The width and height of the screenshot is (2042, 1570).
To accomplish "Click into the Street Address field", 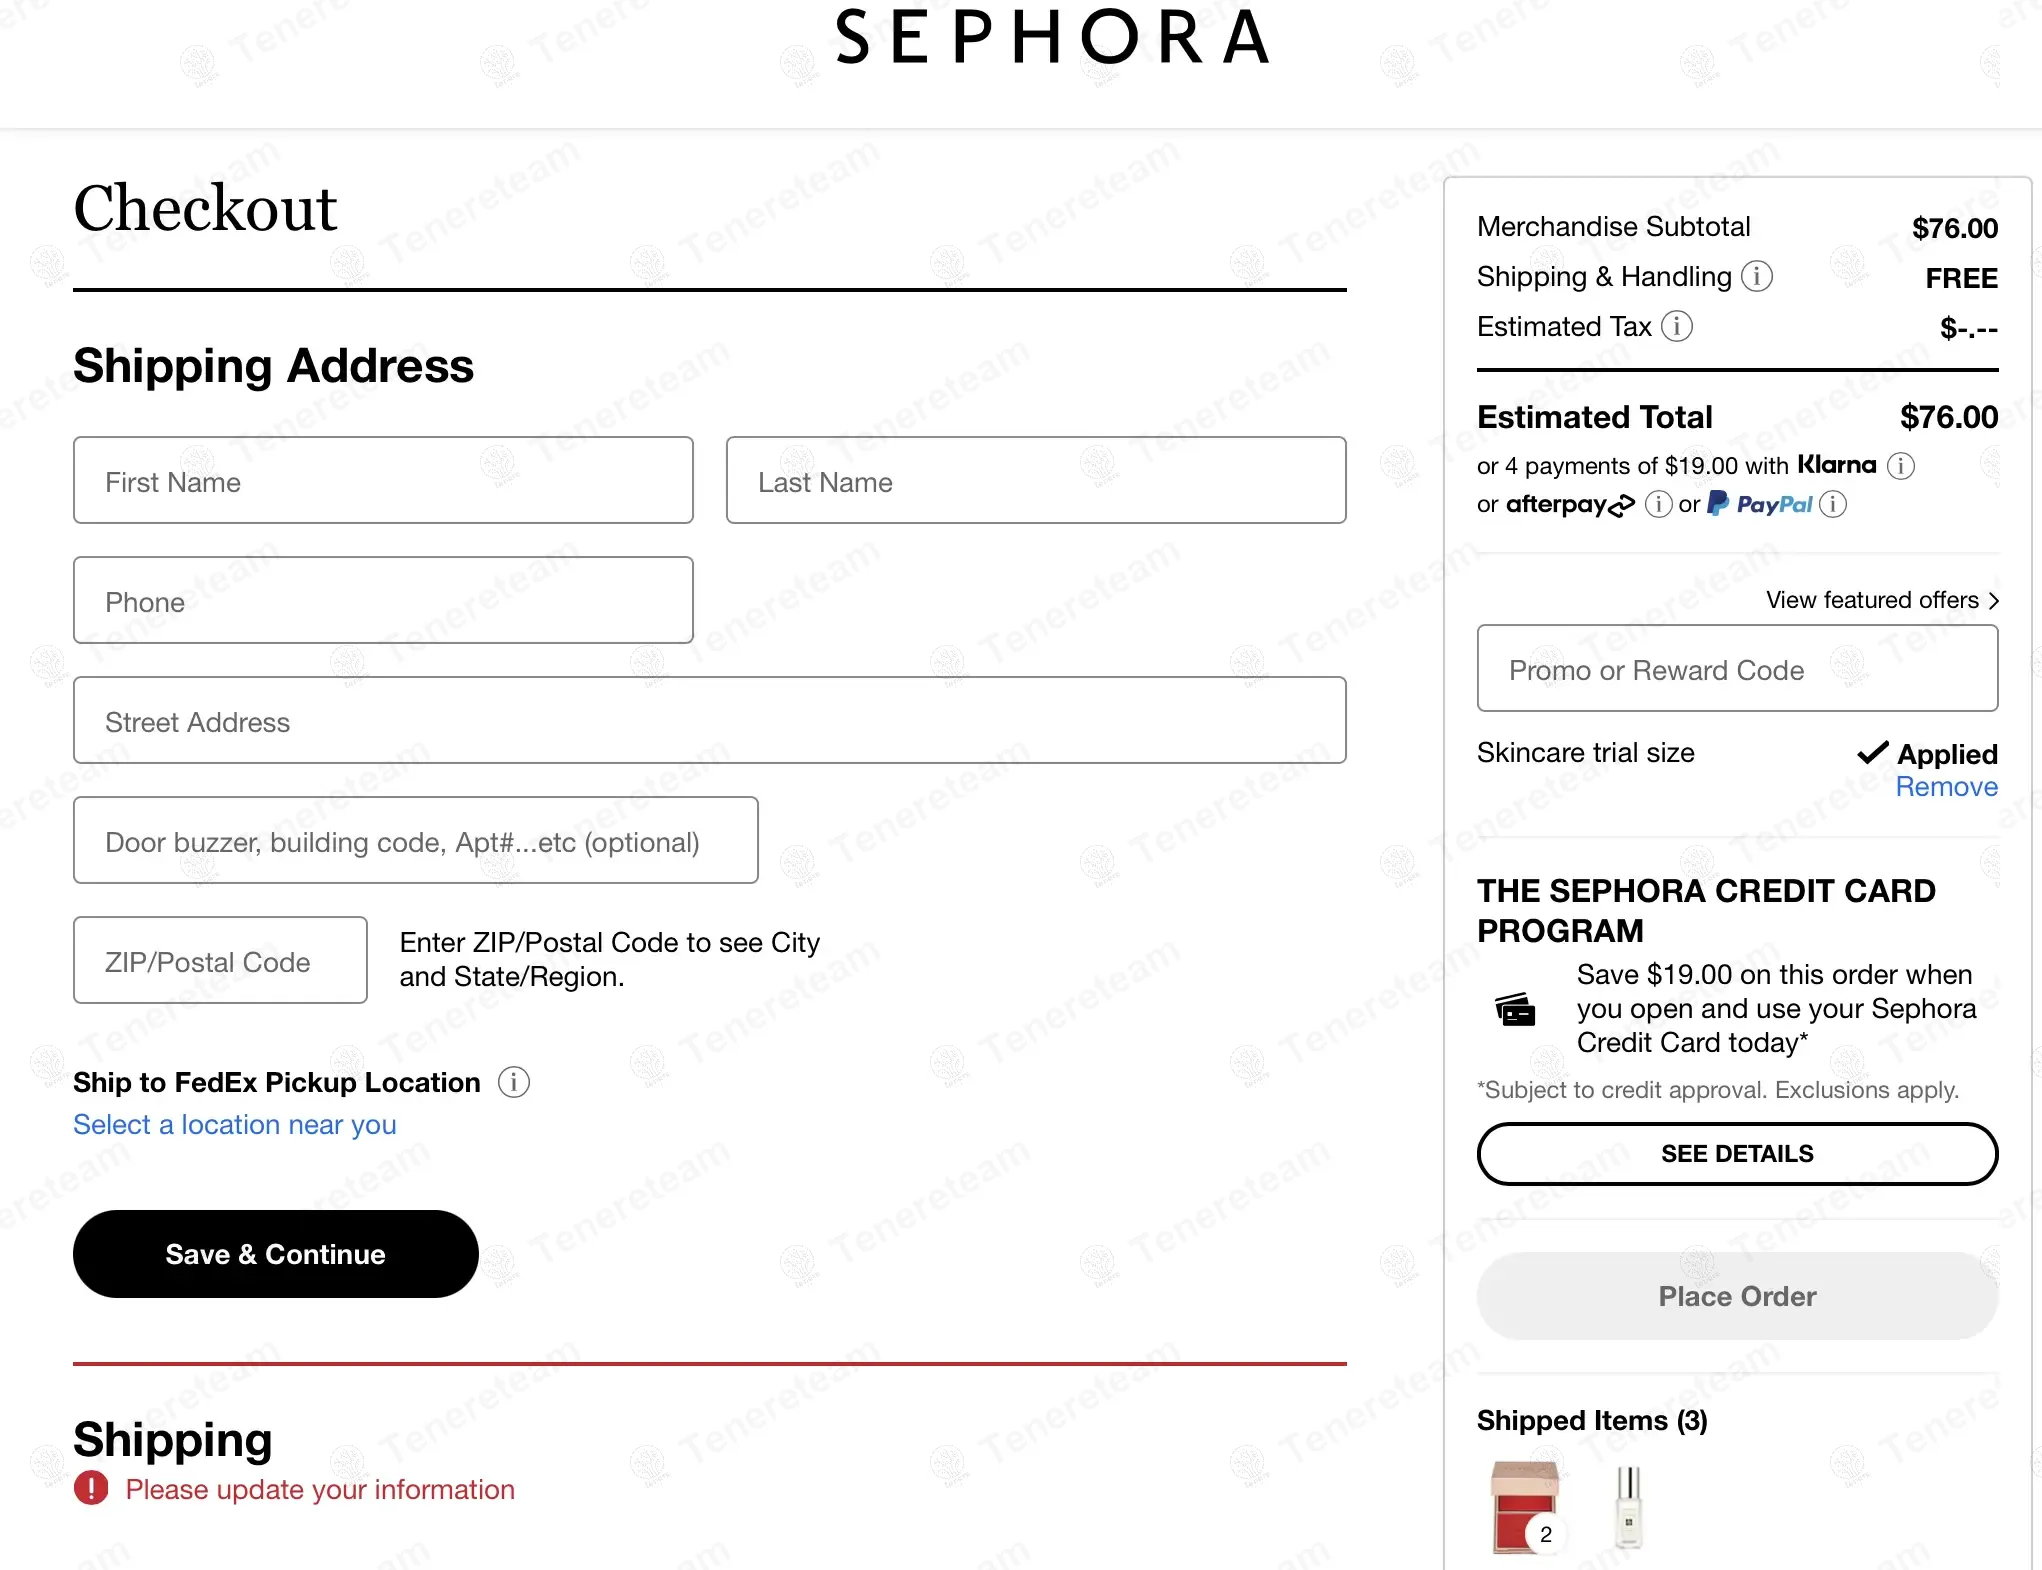I will tap(709, 721).
